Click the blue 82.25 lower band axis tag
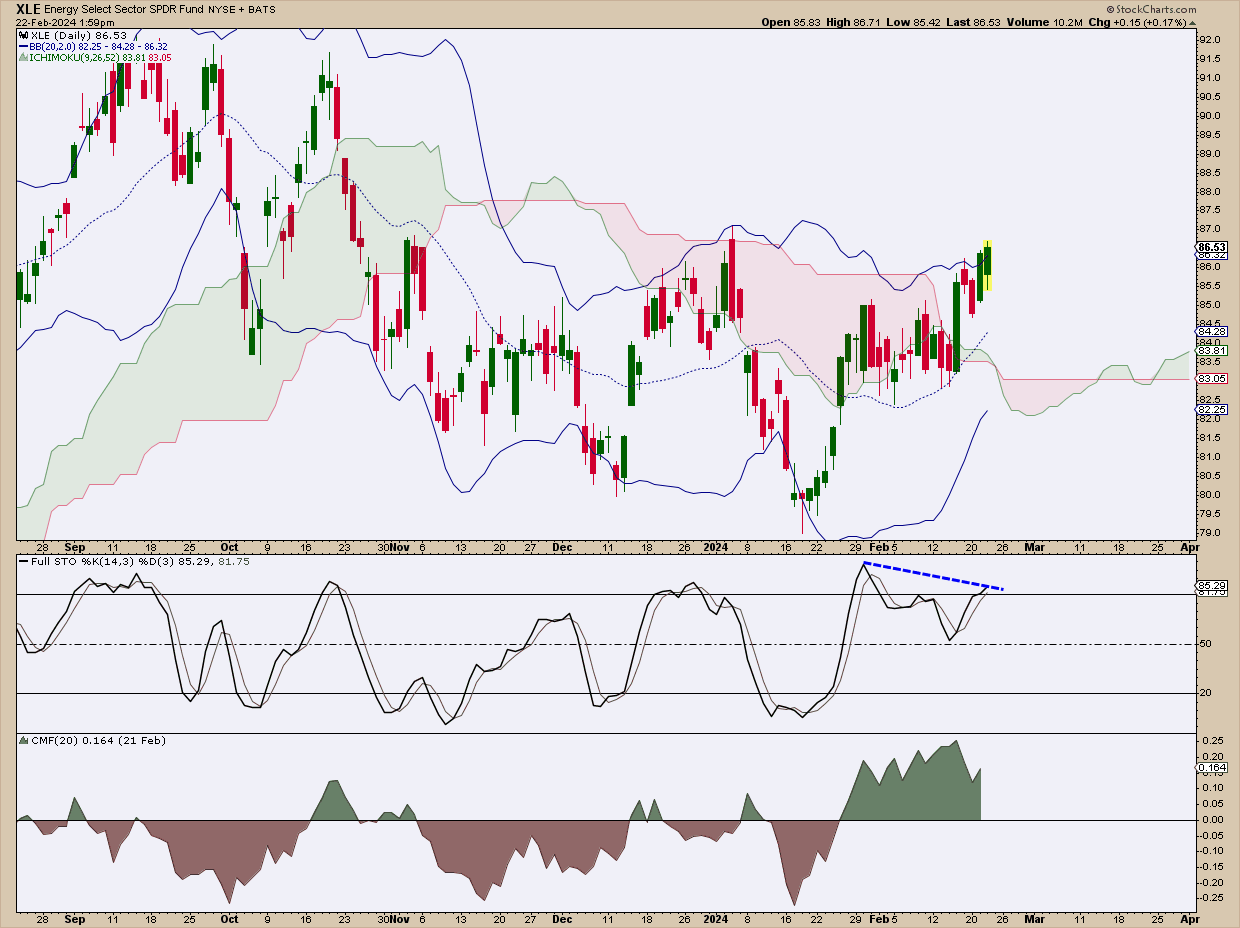This screenshot has height=928, width=1240. coord(1212,410)
